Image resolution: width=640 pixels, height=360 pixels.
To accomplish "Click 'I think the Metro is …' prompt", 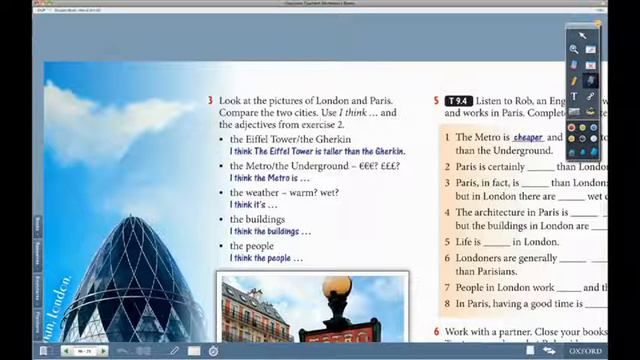I will [269, 178].
